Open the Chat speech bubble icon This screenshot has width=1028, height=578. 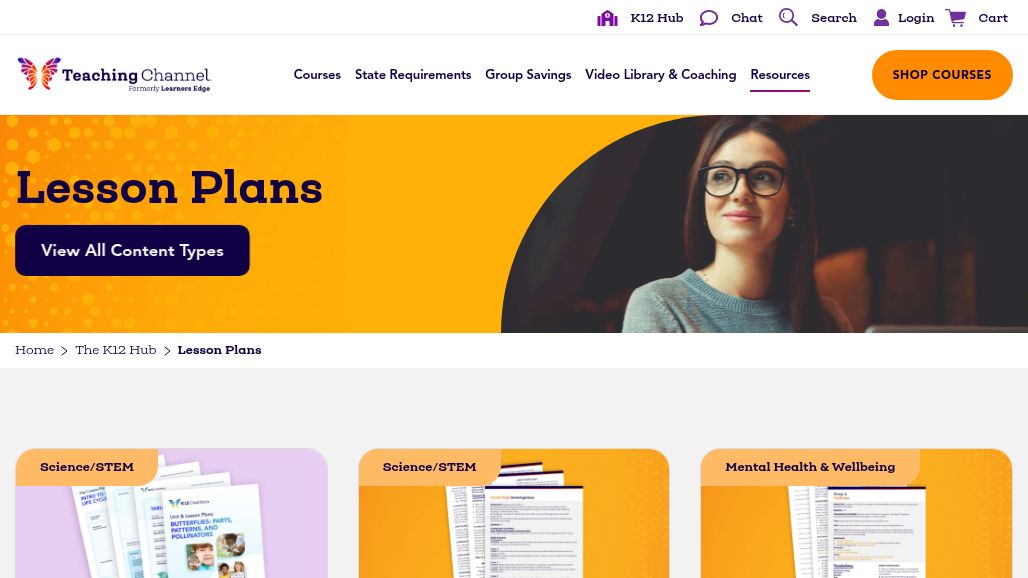[709, 18]
